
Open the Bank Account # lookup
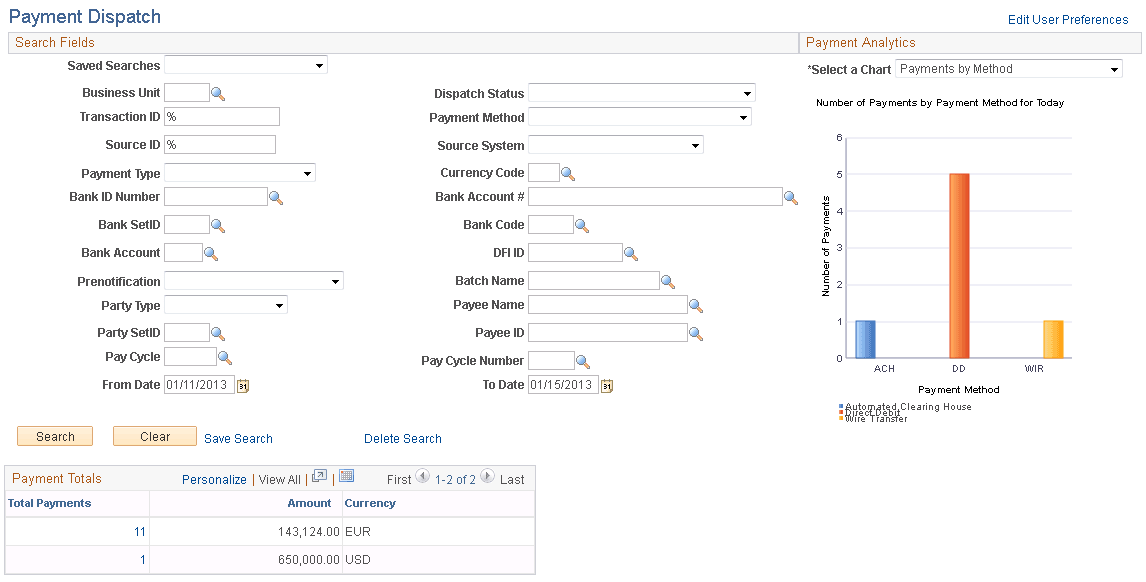pyautogui.click(x=792, y=196)
